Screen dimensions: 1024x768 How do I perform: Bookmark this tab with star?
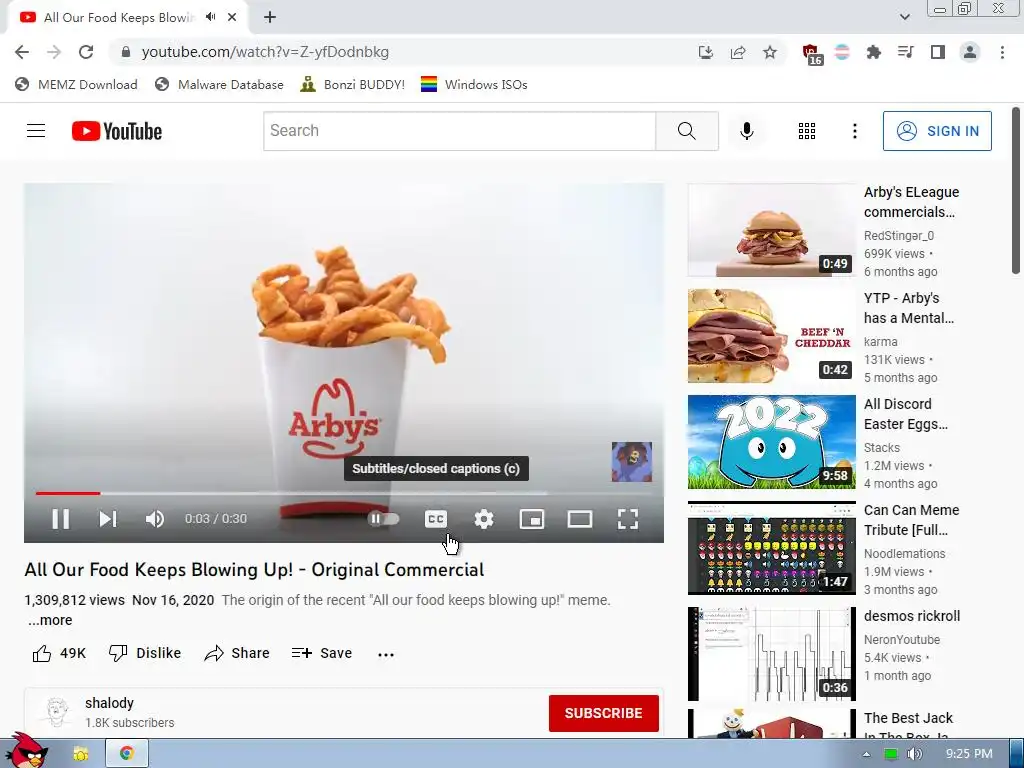point(770,52)
